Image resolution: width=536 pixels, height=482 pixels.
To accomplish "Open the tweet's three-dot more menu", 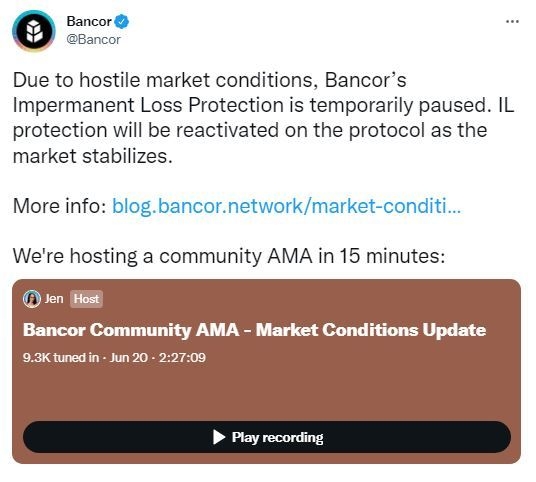I will tap(512, 22).
